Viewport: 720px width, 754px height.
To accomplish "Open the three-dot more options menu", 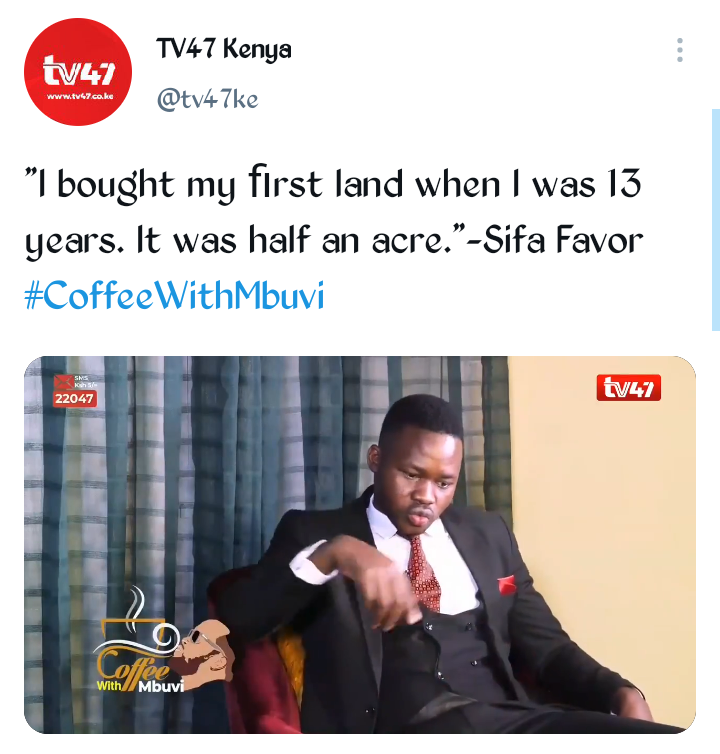I will pos(680,50).
